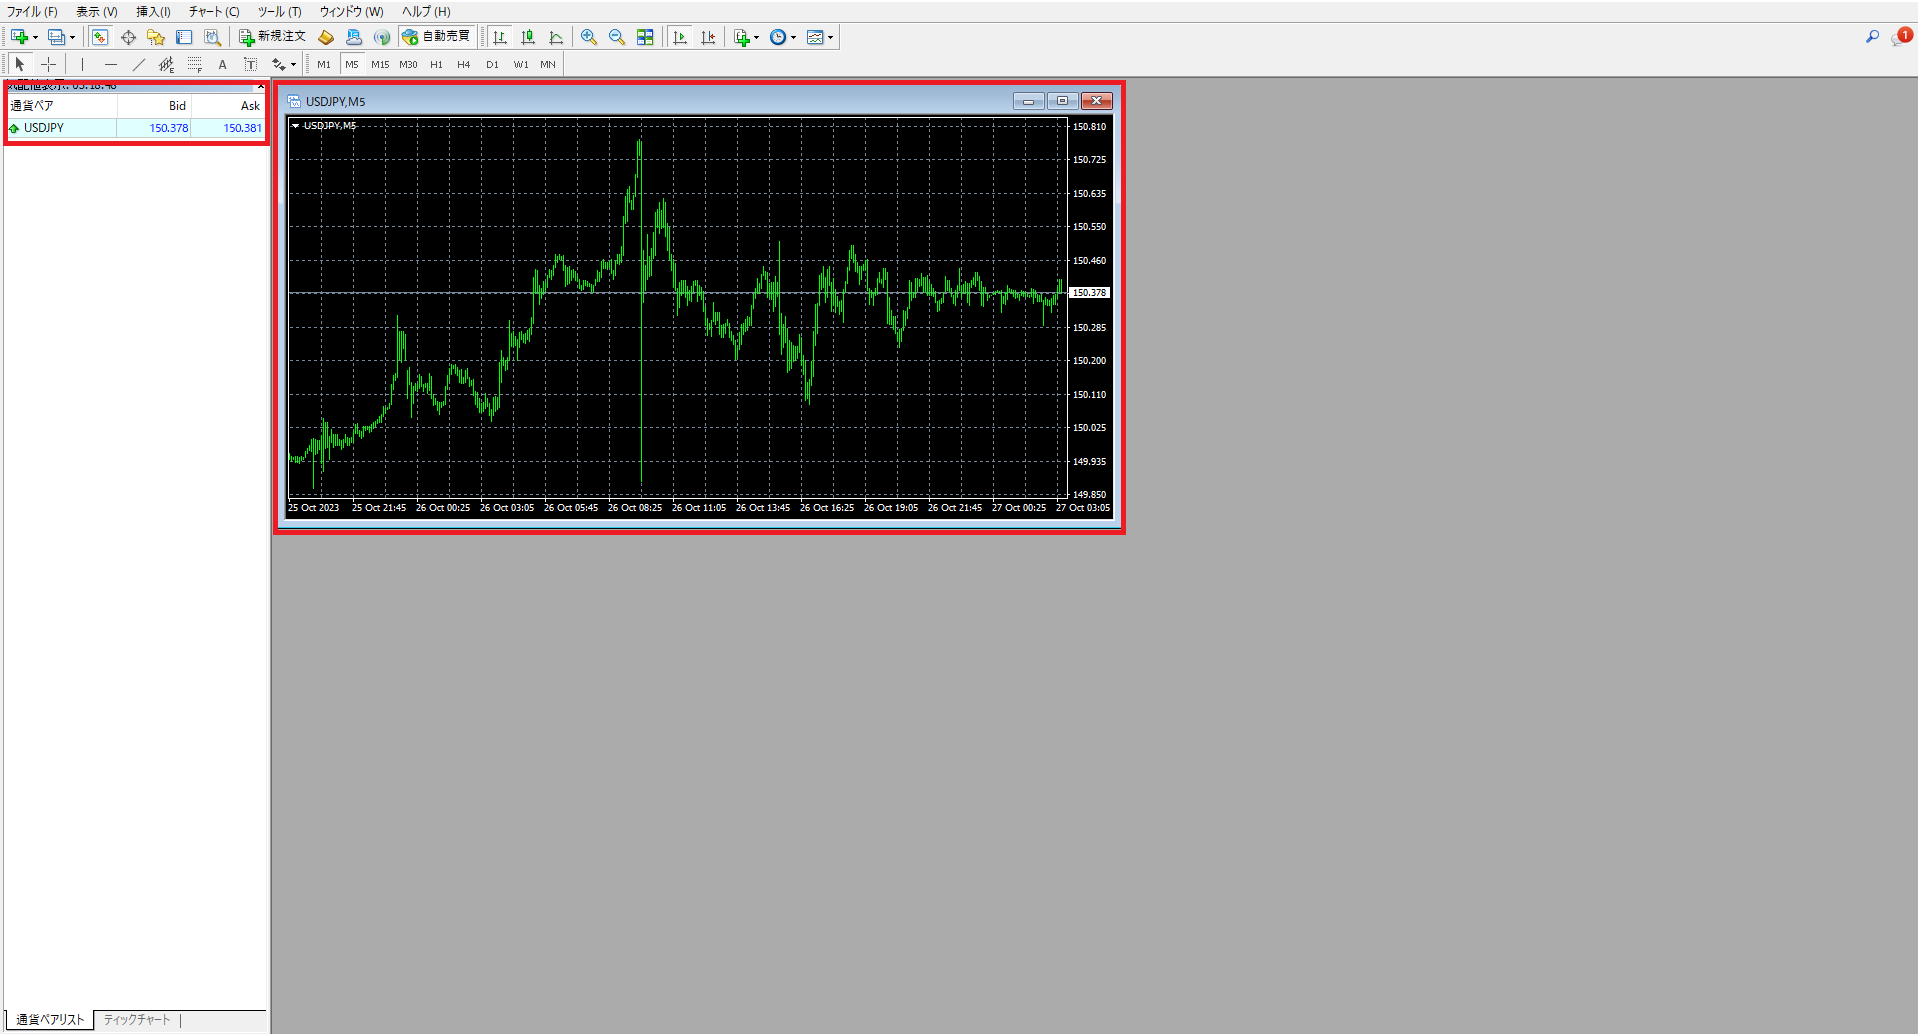Switch to the ティックチャート tab

click(x=137, y=1020)
